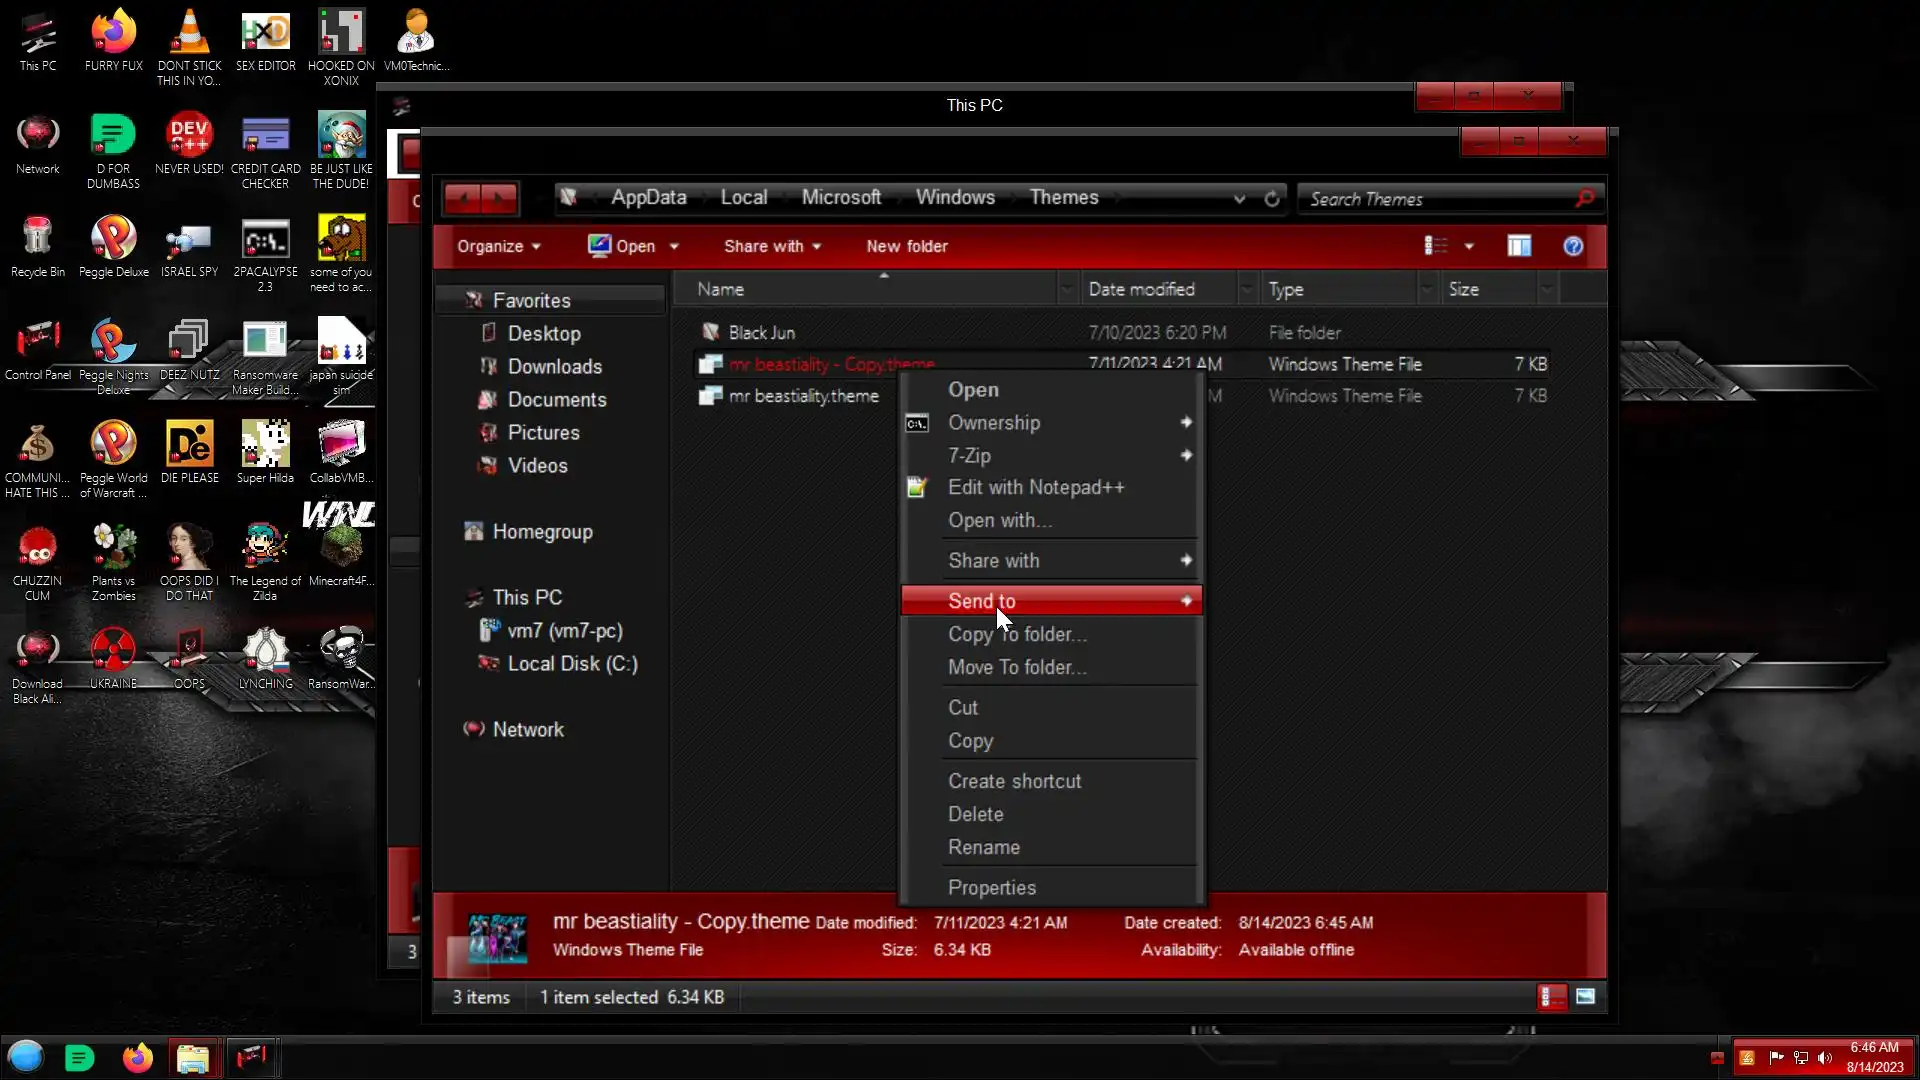Expand the Share with toolbar dropdown
Screen dimensions: 1920x1080
tap(772, 246)
